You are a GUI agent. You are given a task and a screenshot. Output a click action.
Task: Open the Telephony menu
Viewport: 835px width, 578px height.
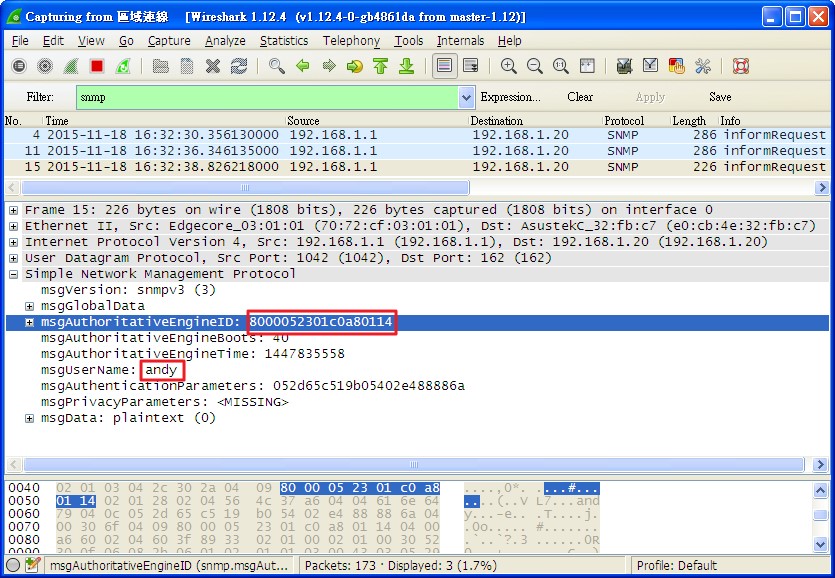coord(351,40)
